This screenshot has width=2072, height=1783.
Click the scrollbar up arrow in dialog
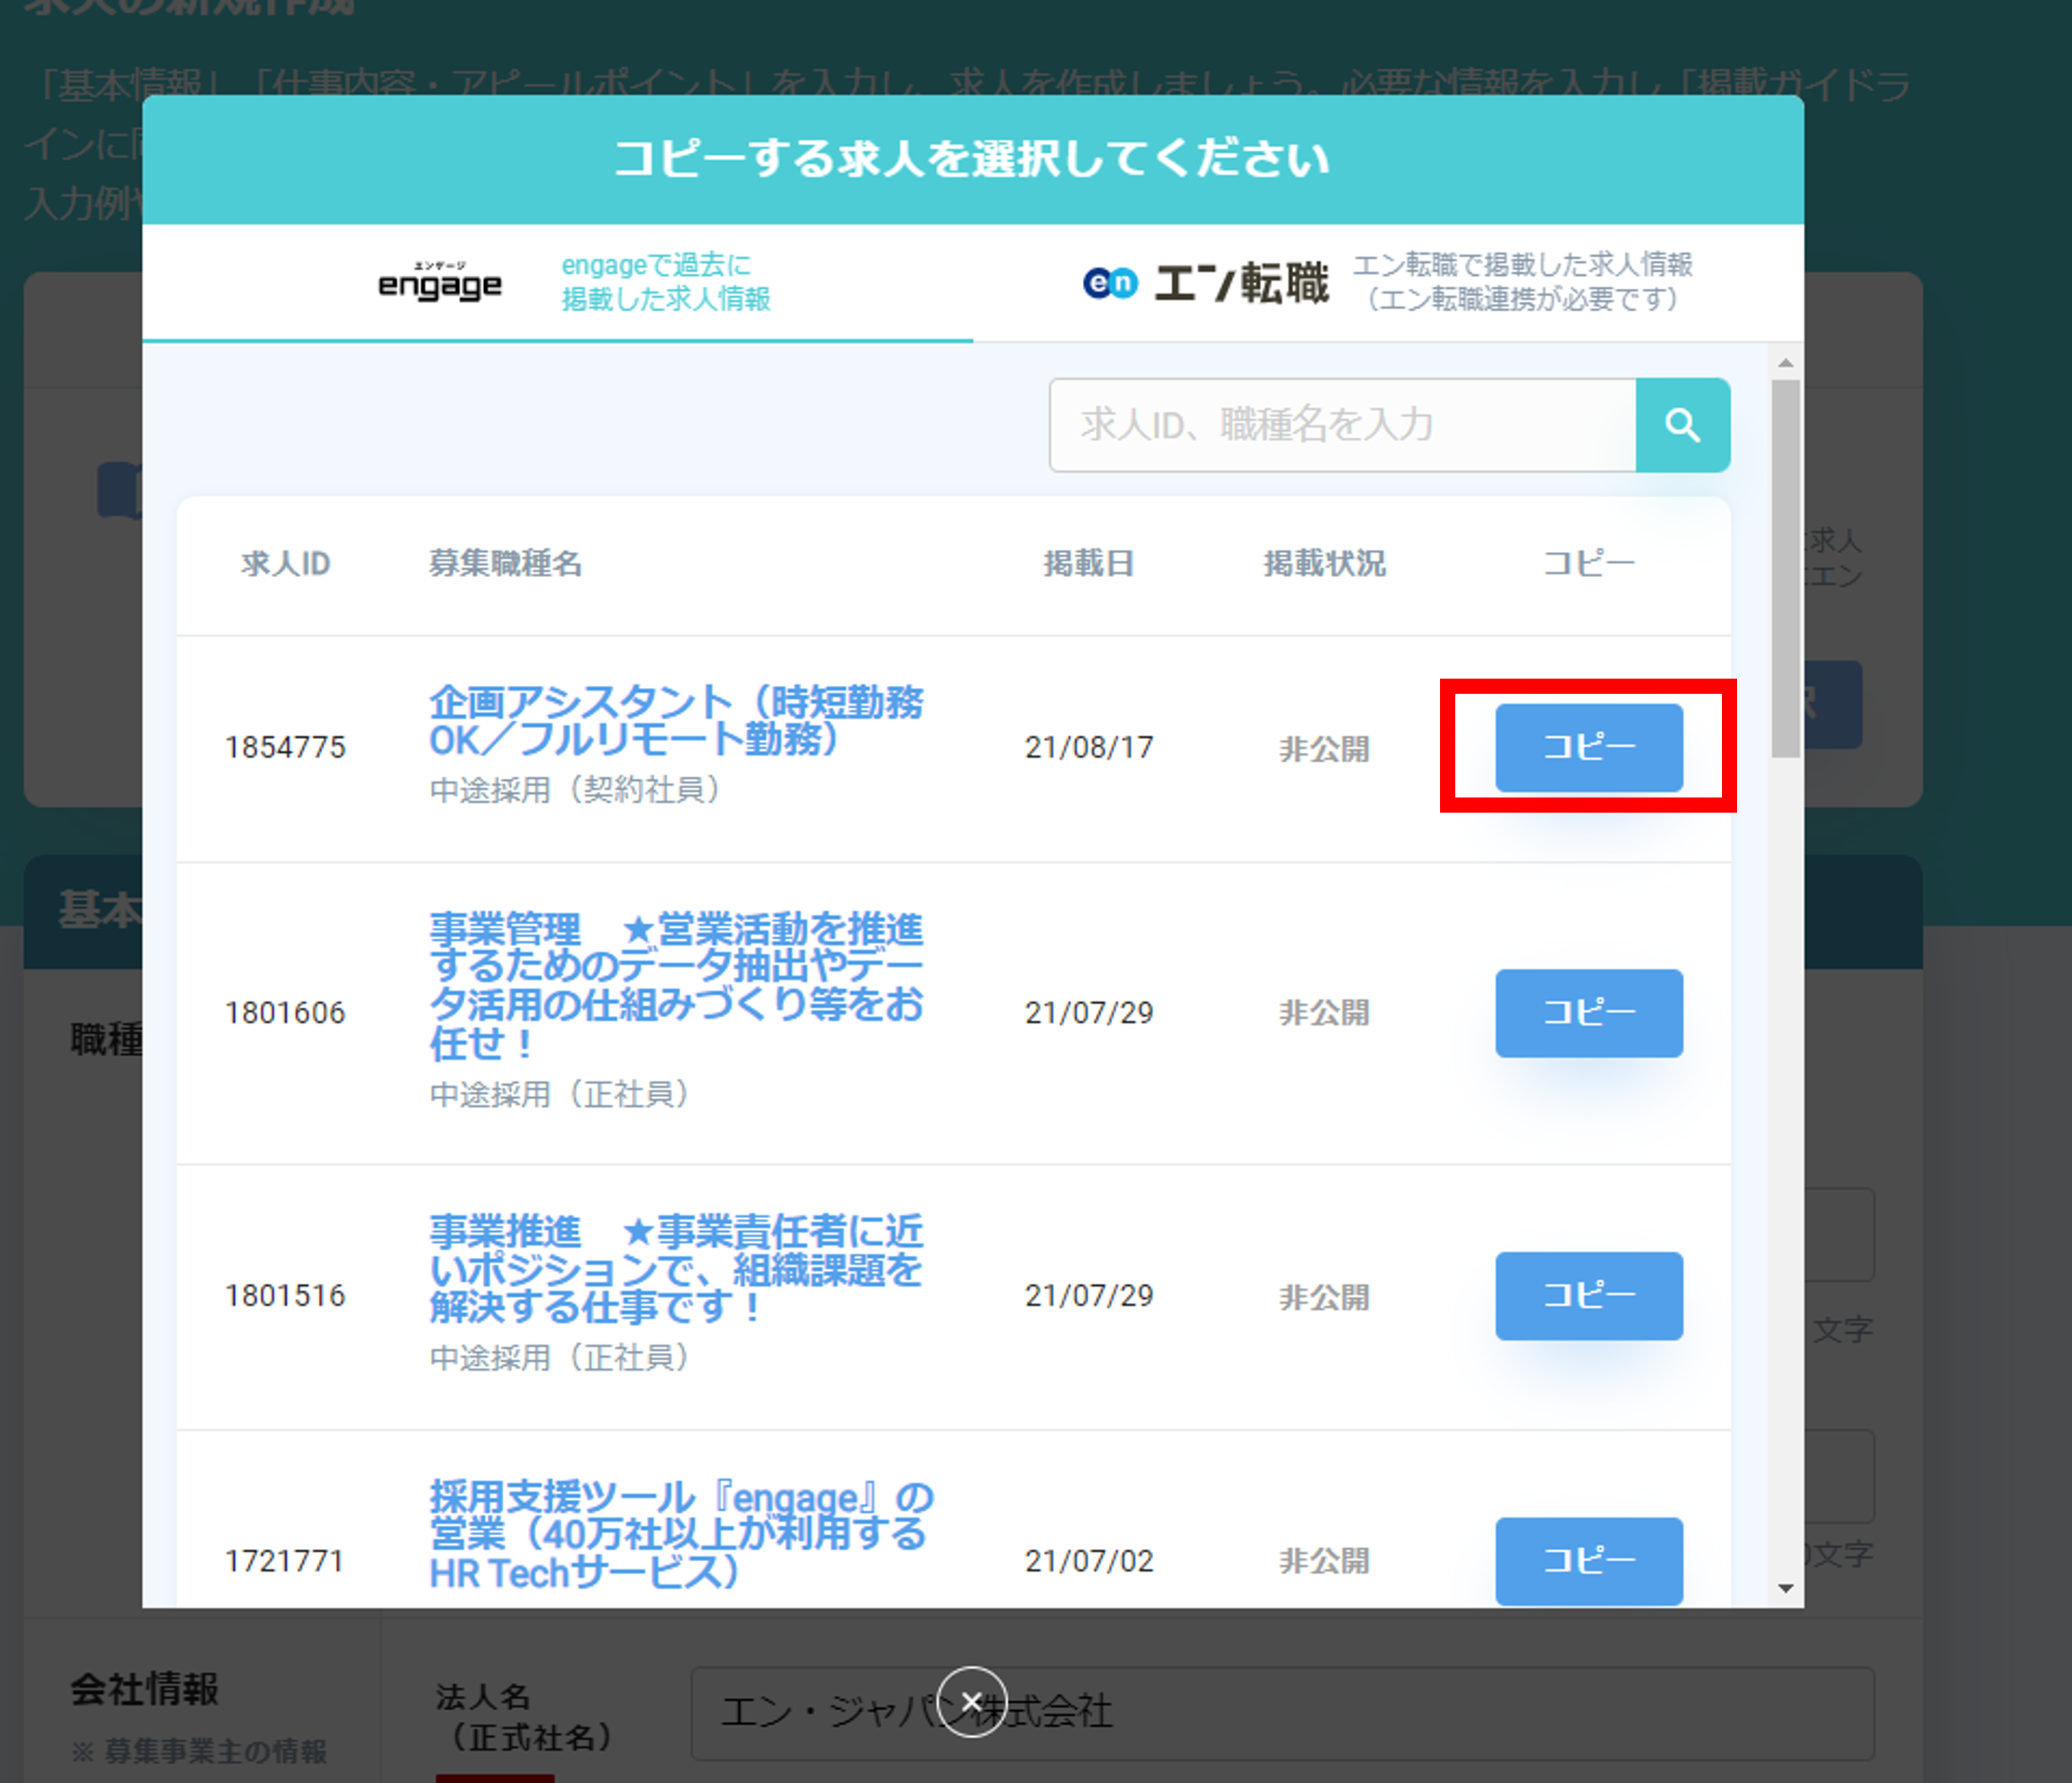[1785, 363]
